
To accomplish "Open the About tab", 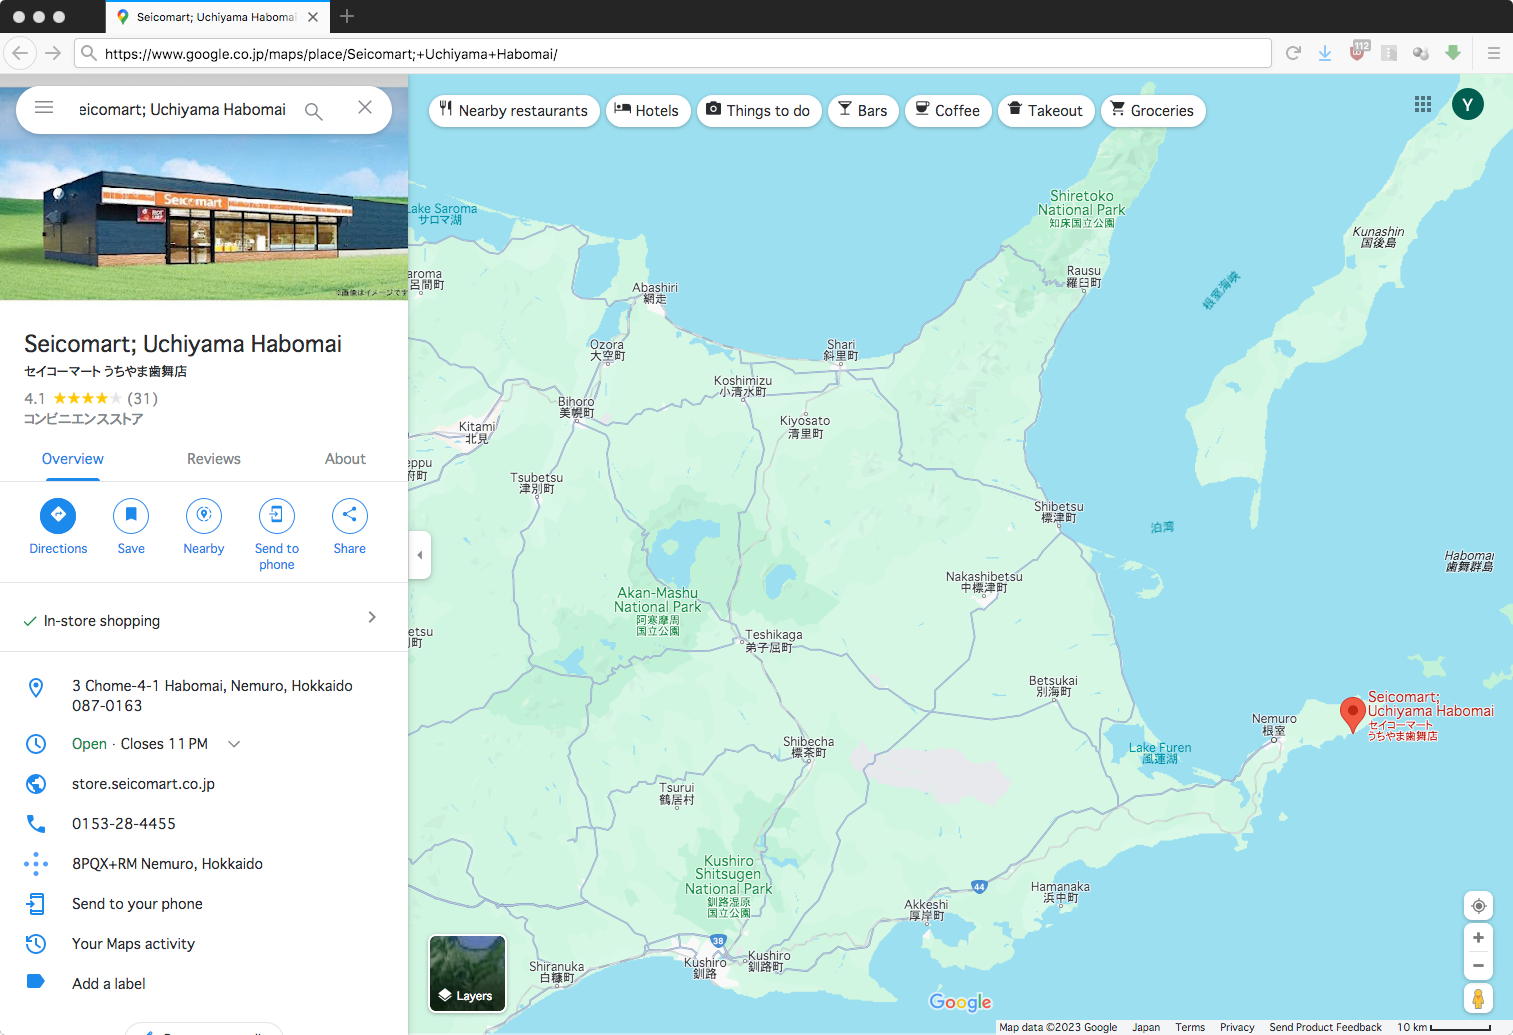I will pos(345,459).
